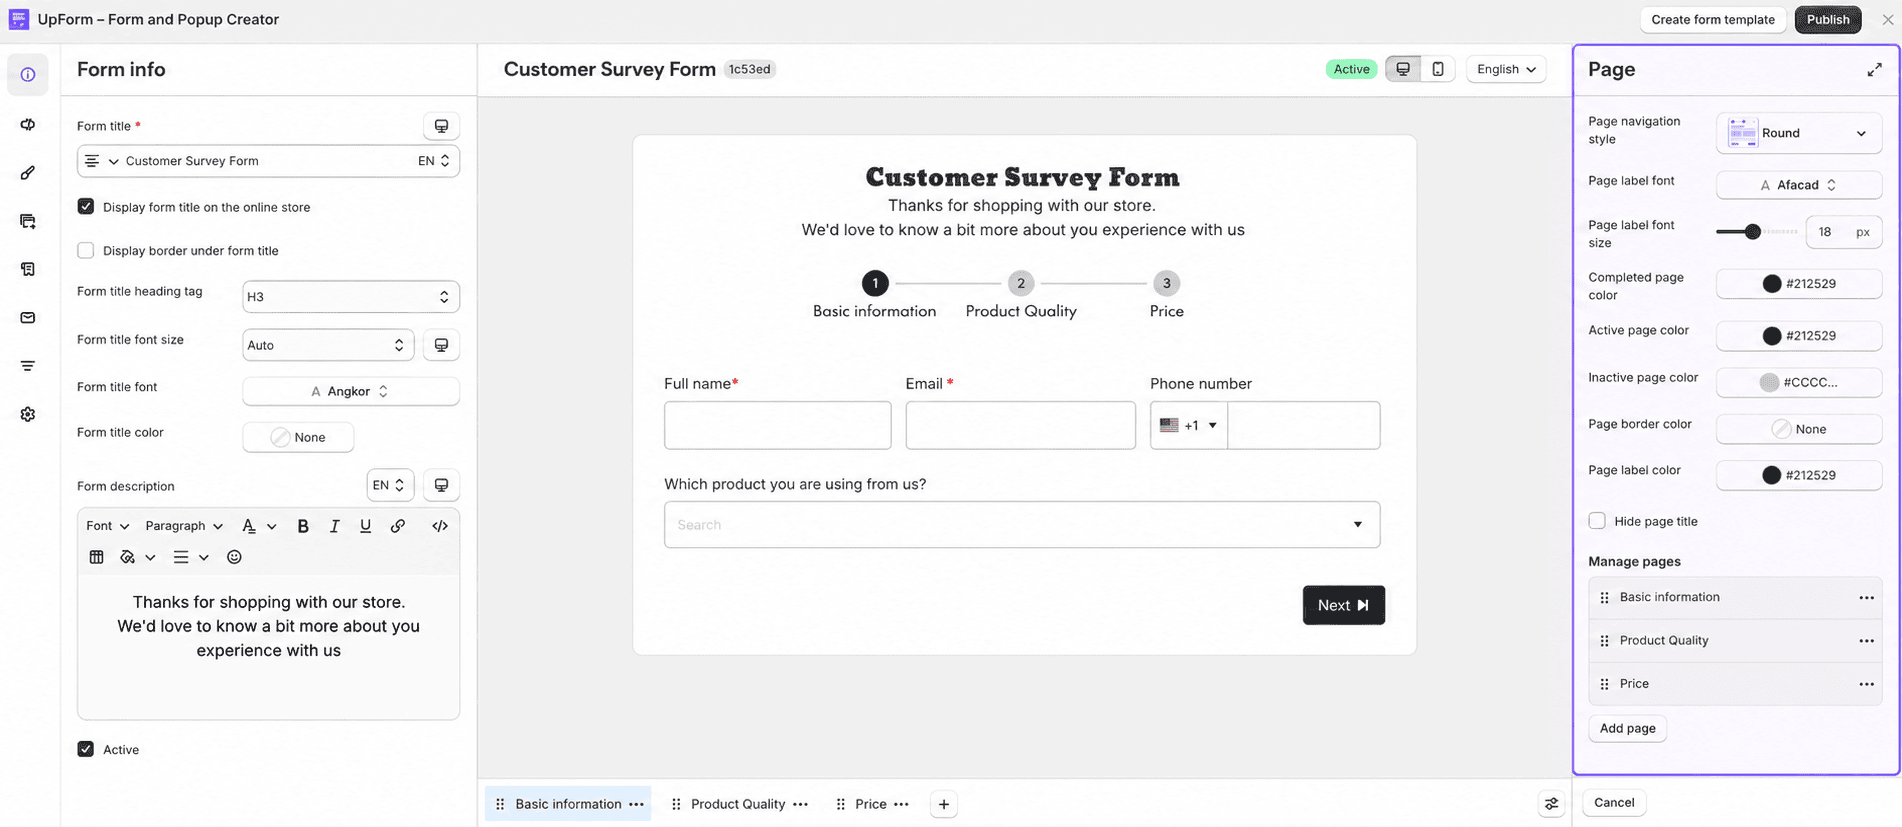Screen dimensions: 1902x827
Task: Switch to Price page tab
Action: tap(873, 804)
